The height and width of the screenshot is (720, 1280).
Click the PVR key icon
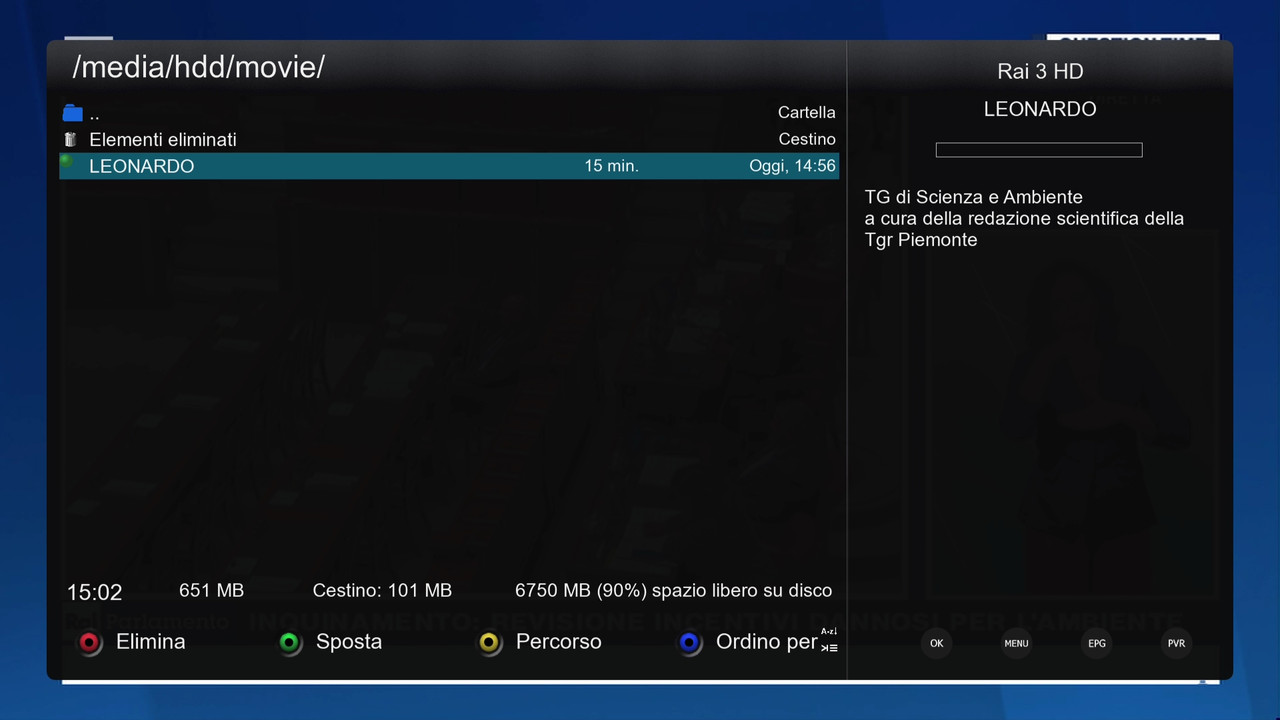1176,643
